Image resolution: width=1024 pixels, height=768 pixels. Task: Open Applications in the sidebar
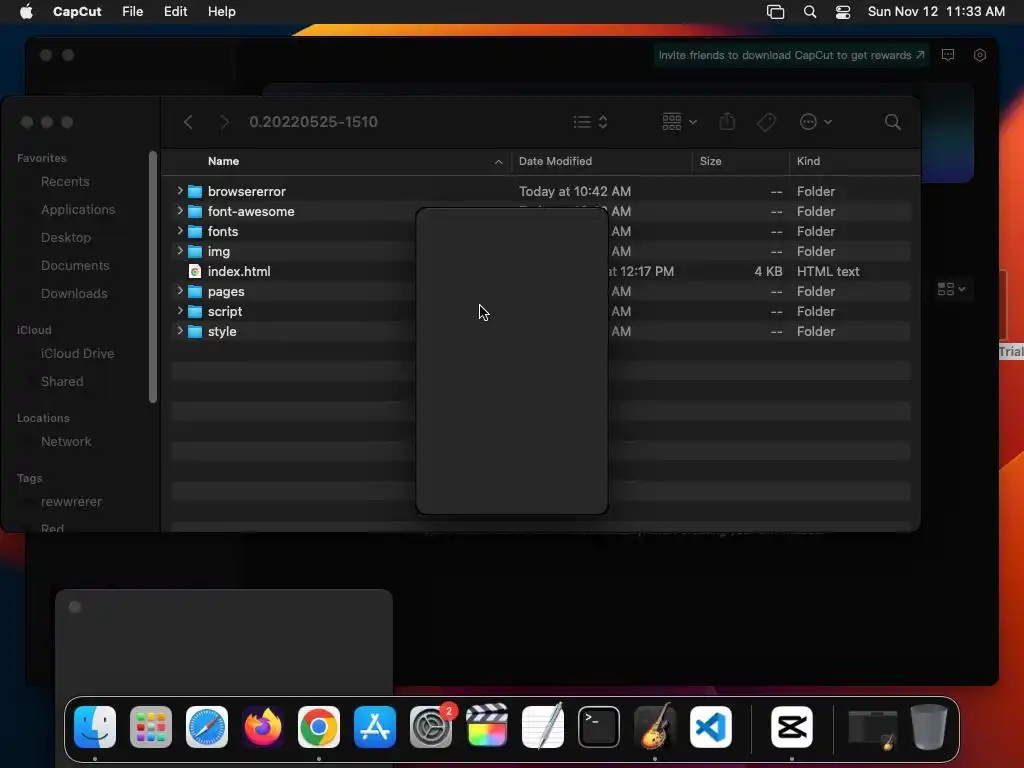[x=78, y=210]
